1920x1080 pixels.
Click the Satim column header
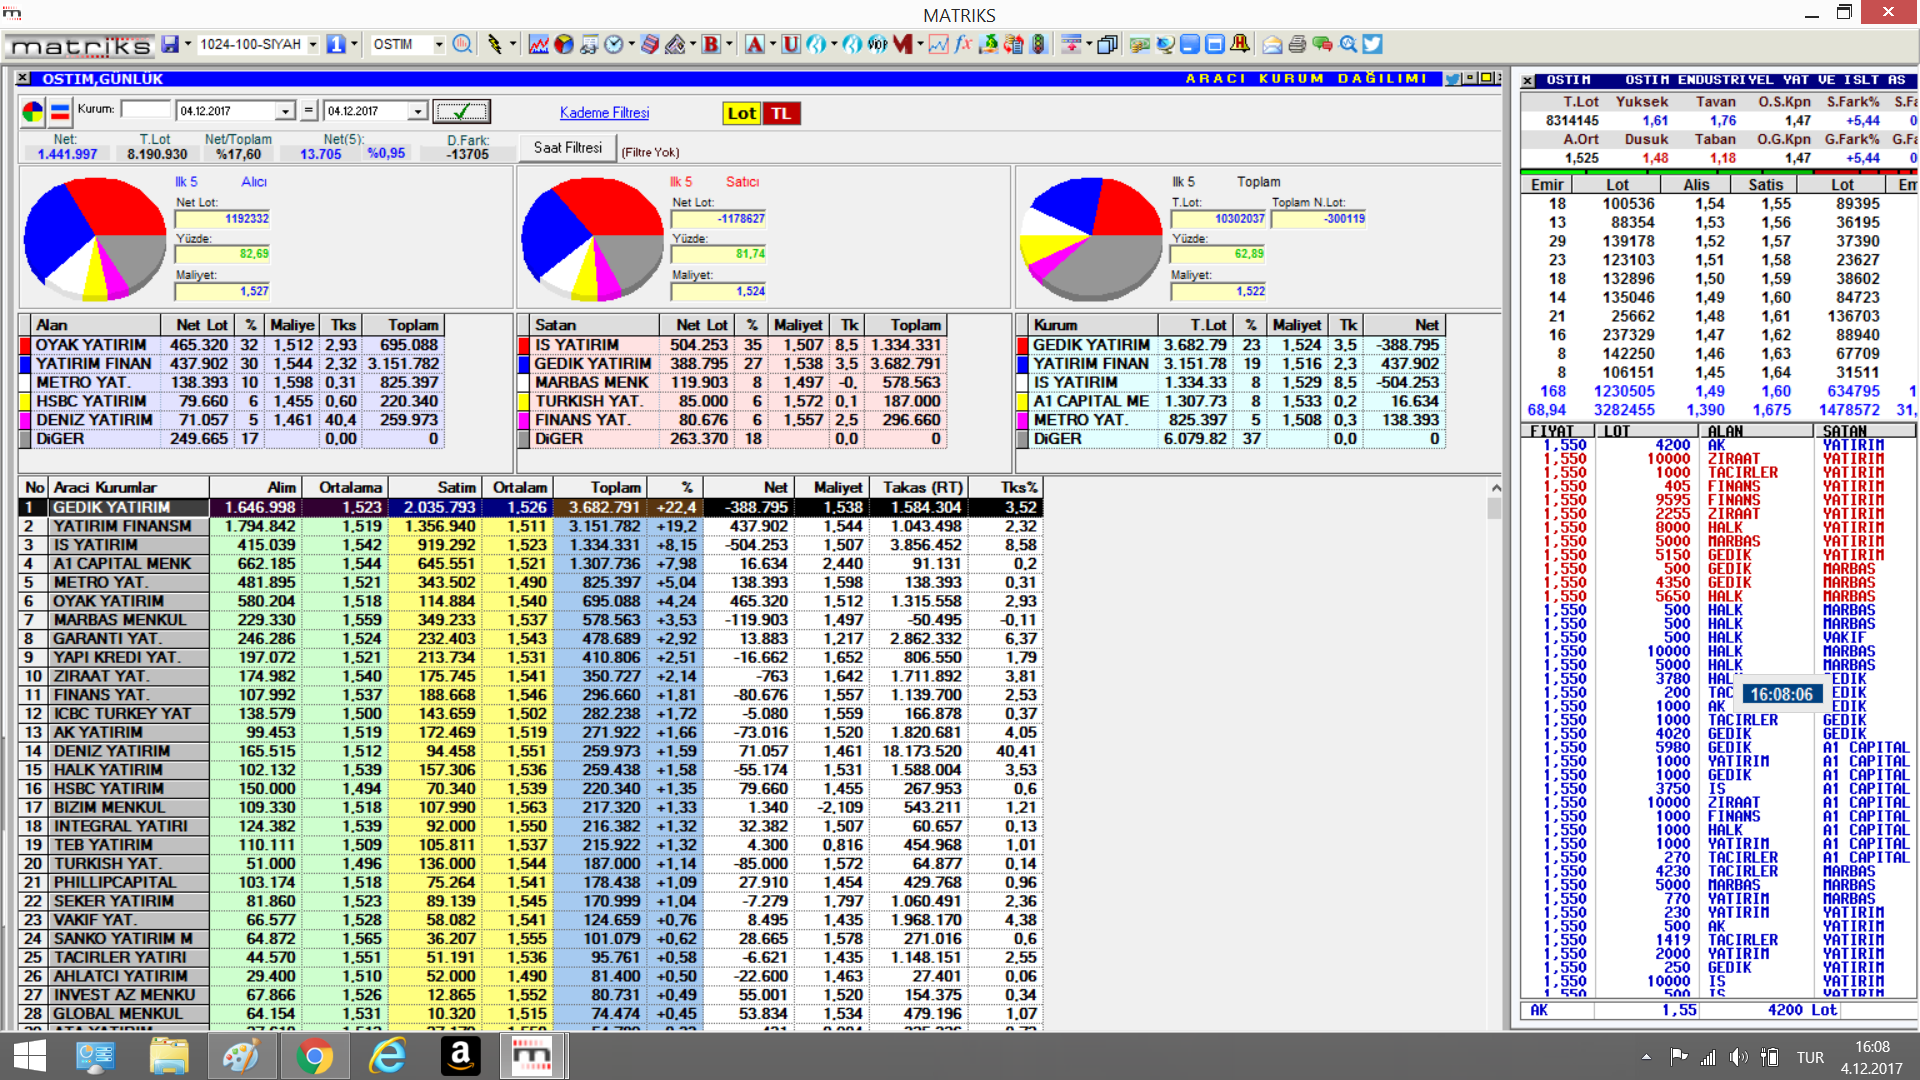[434, 487]
